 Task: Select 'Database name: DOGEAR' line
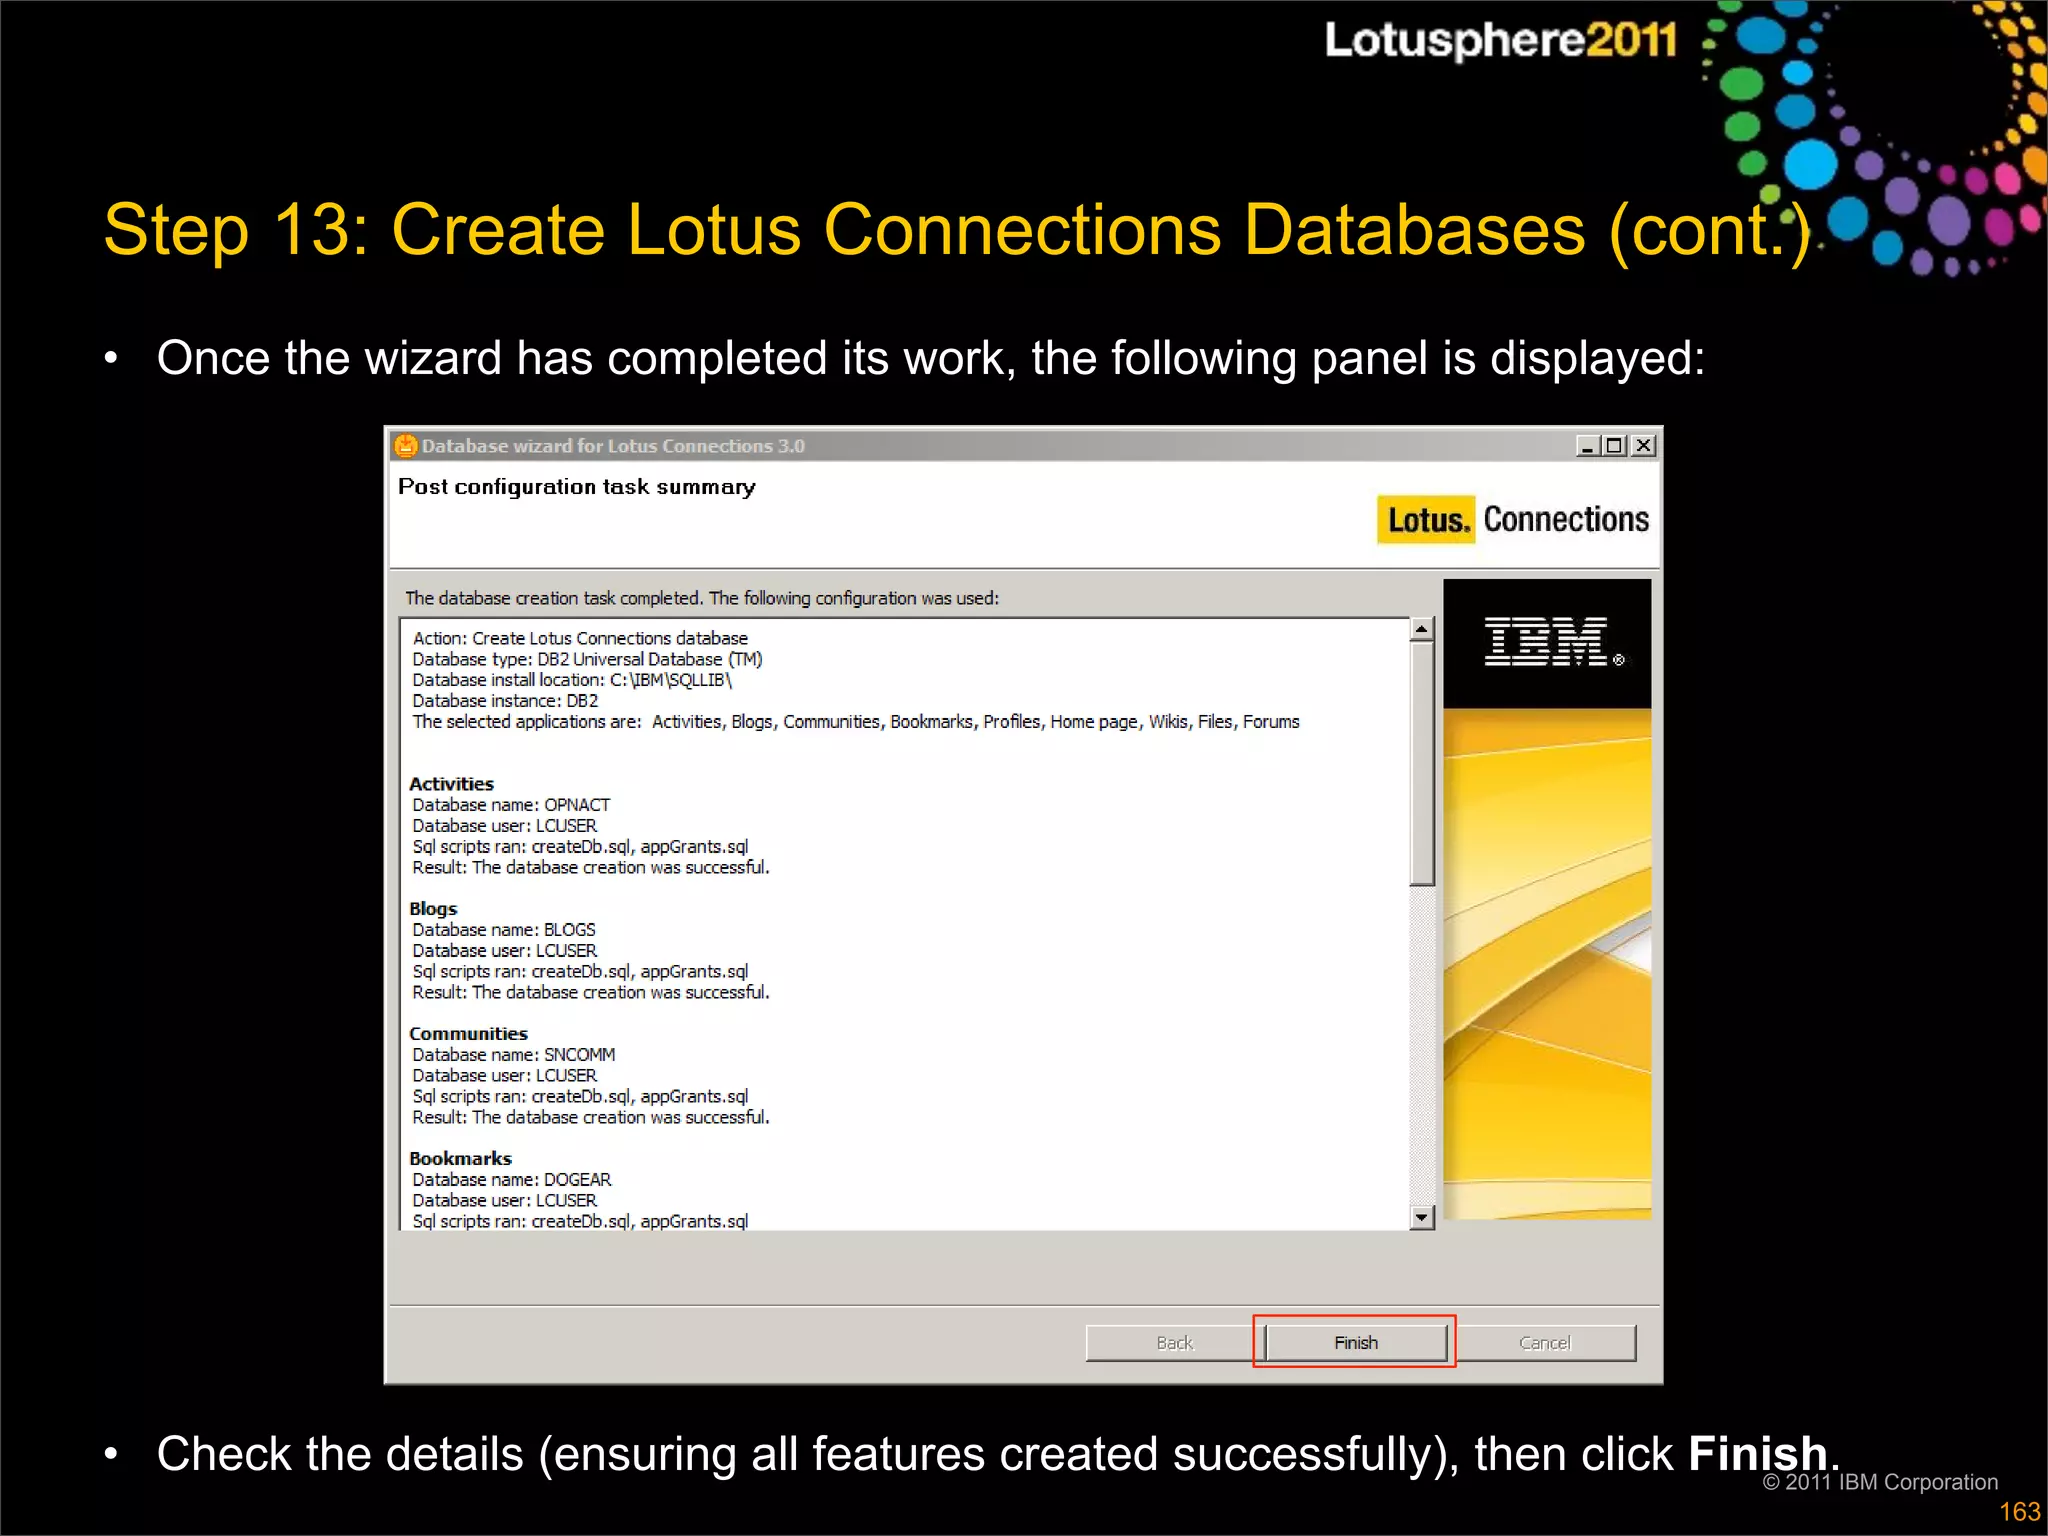(512, 1180)
